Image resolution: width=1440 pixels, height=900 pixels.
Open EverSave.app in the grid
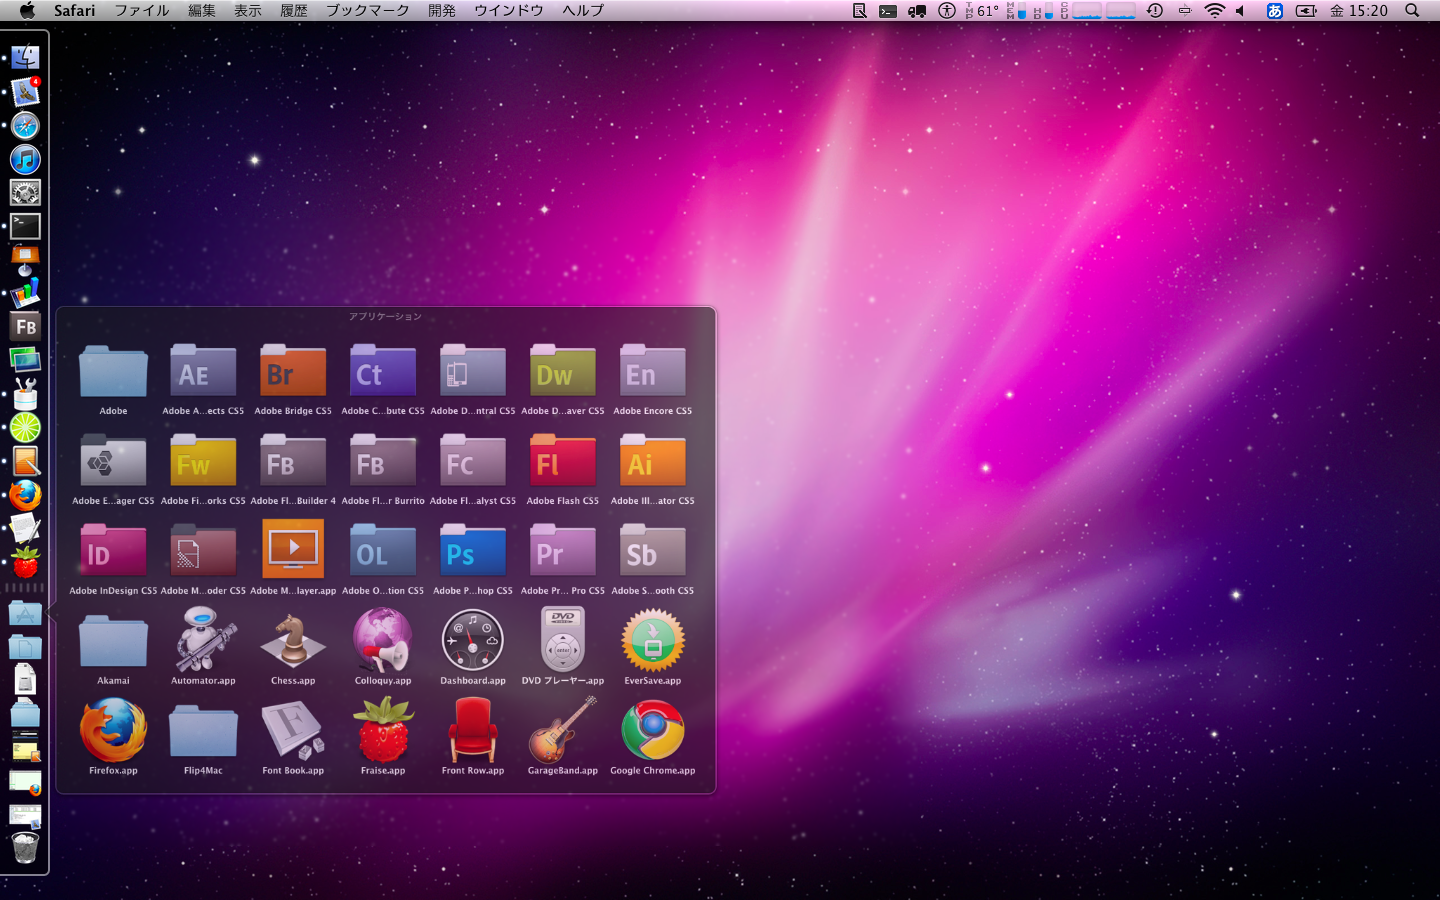pos(653,642)
